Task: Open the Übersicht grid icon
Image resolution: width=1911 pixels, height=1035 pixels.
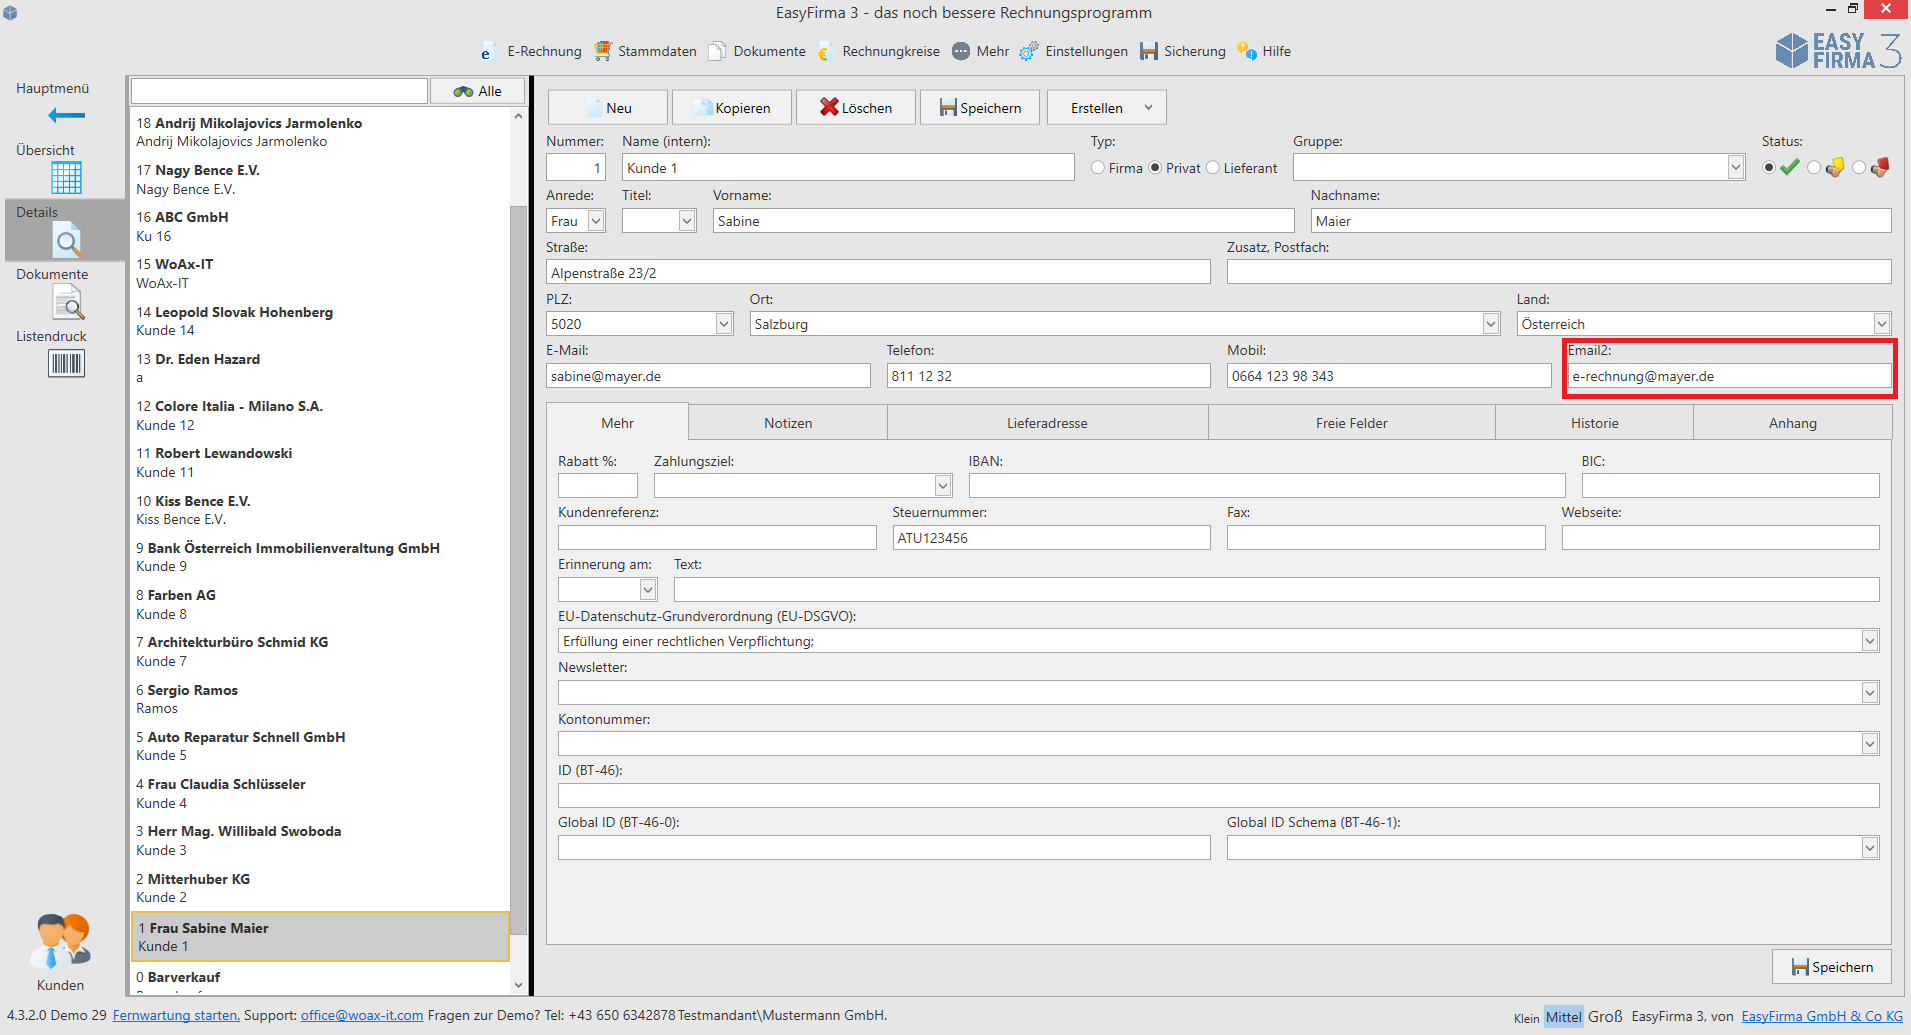Action: (x=66, y=177)
